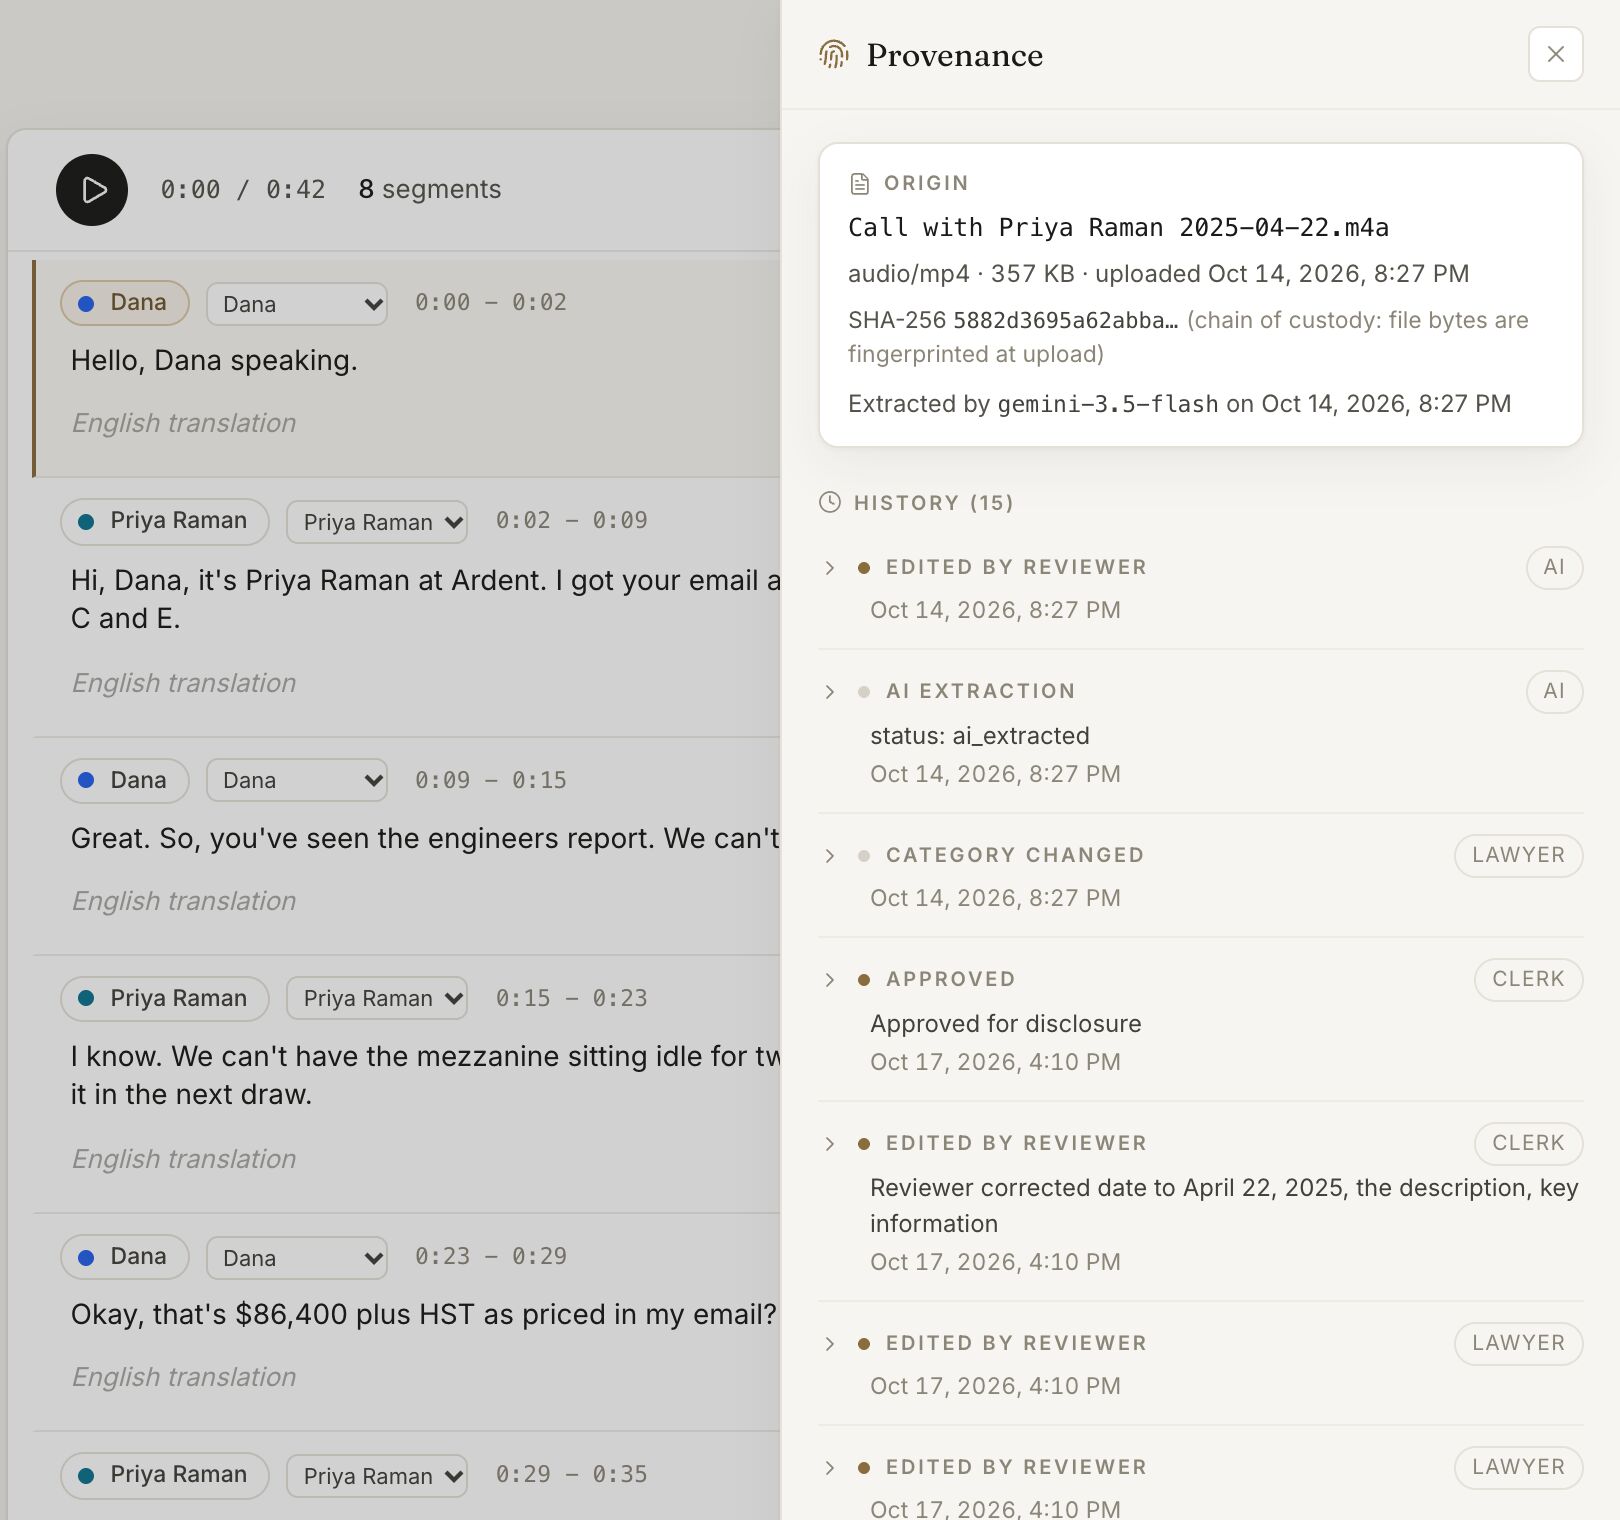This screenshot has width=1620, height=1520.
Task: Open speaker dropdown for segment 0:00 – 0:02
Action: 297,304
